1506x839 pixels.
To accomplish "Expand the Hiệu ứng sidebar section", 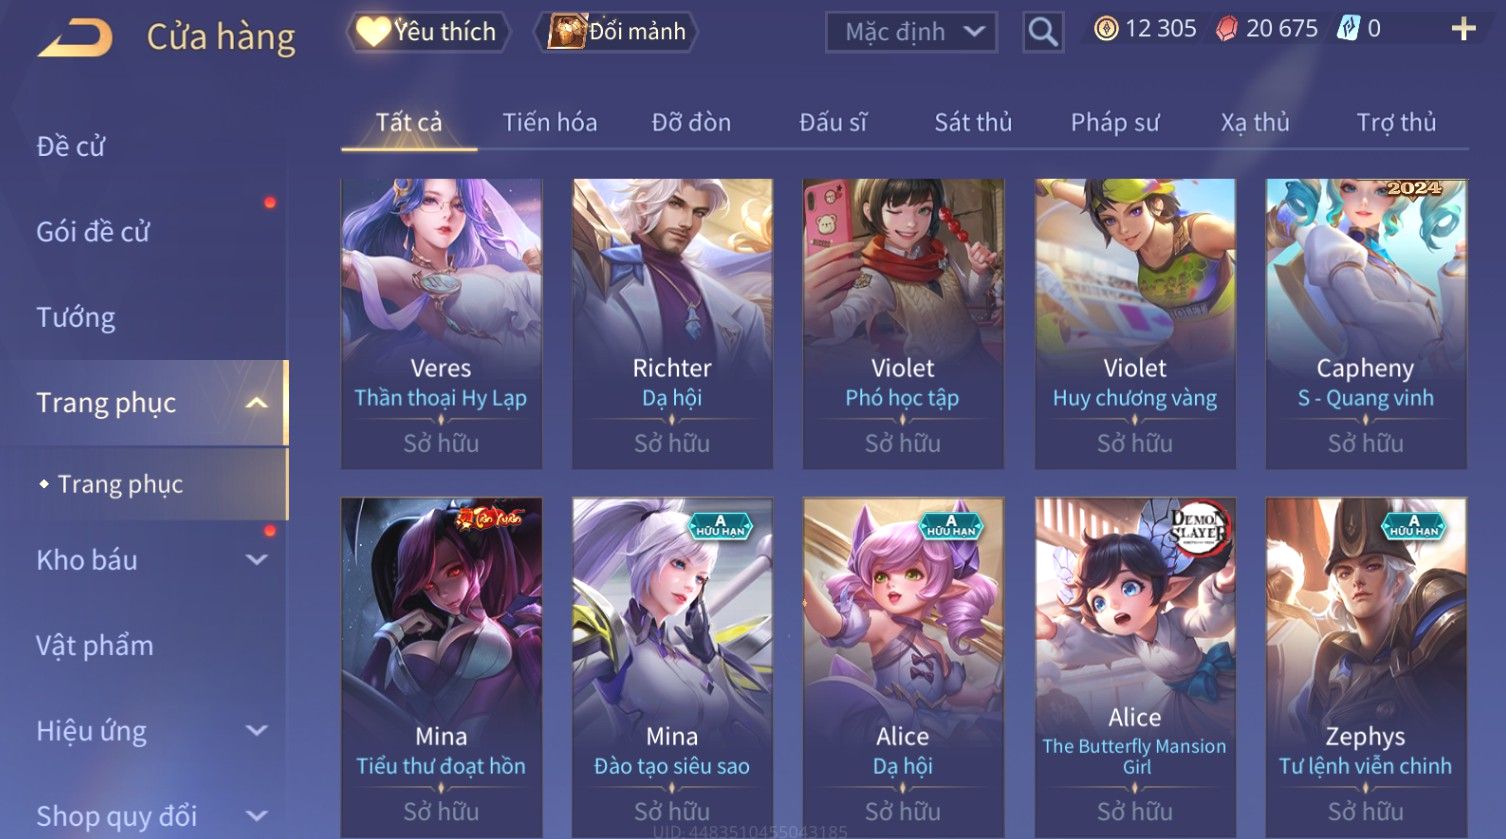I will (x=257, y=731).
